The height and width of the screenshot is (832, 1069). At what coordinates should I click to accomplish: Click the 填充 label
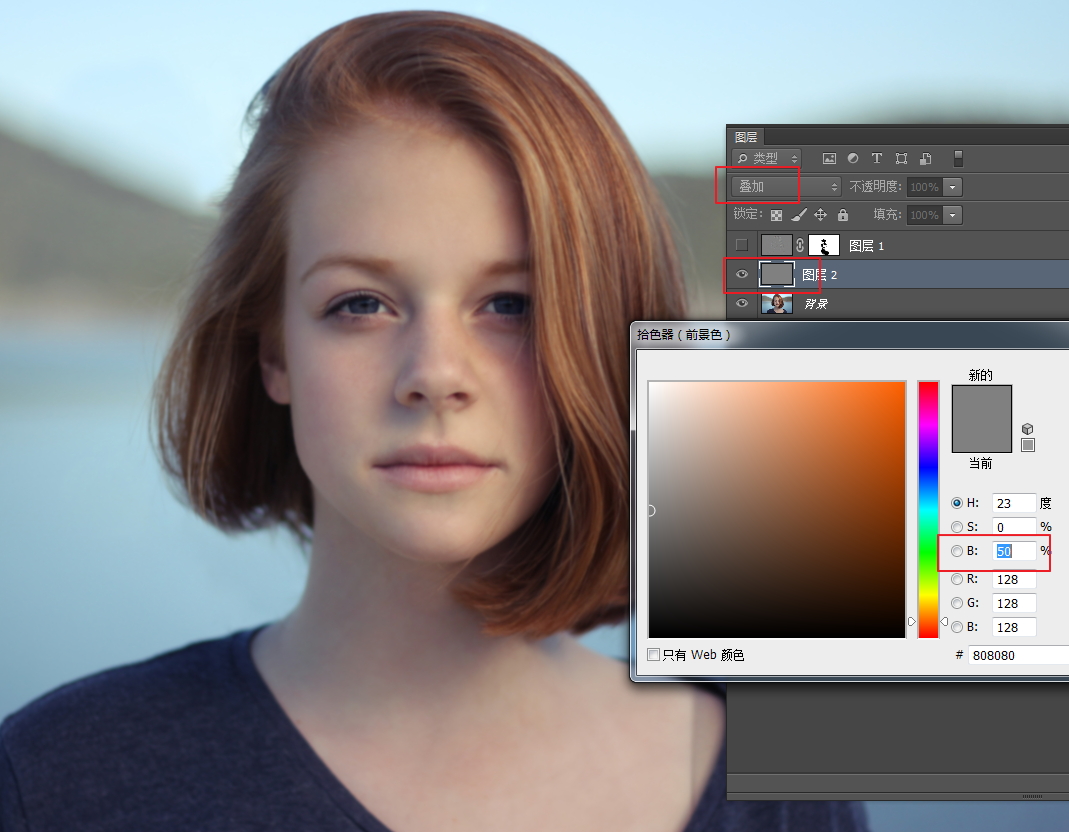(887, 214)
